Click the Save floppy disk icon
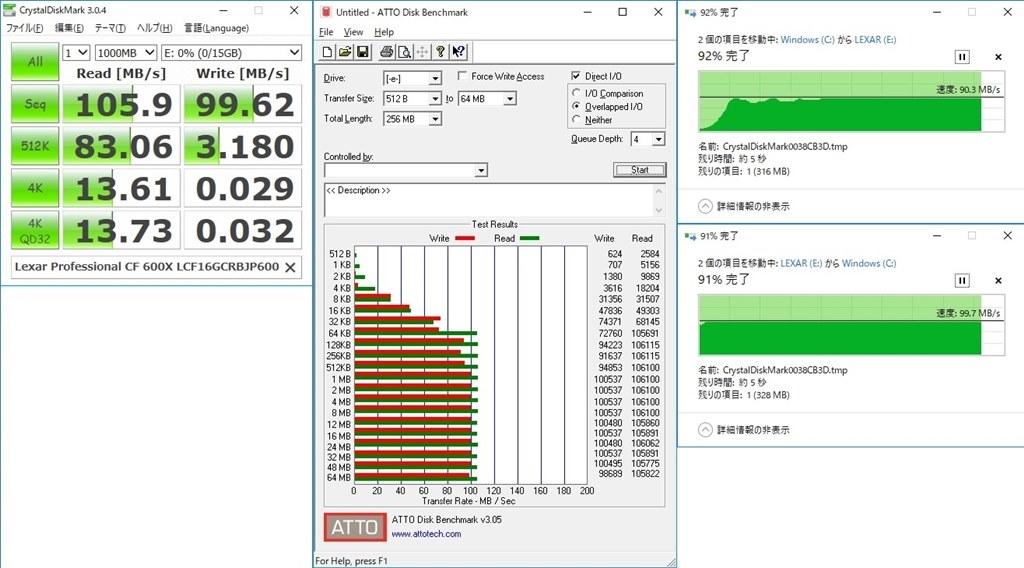 (x=362, y=52)
